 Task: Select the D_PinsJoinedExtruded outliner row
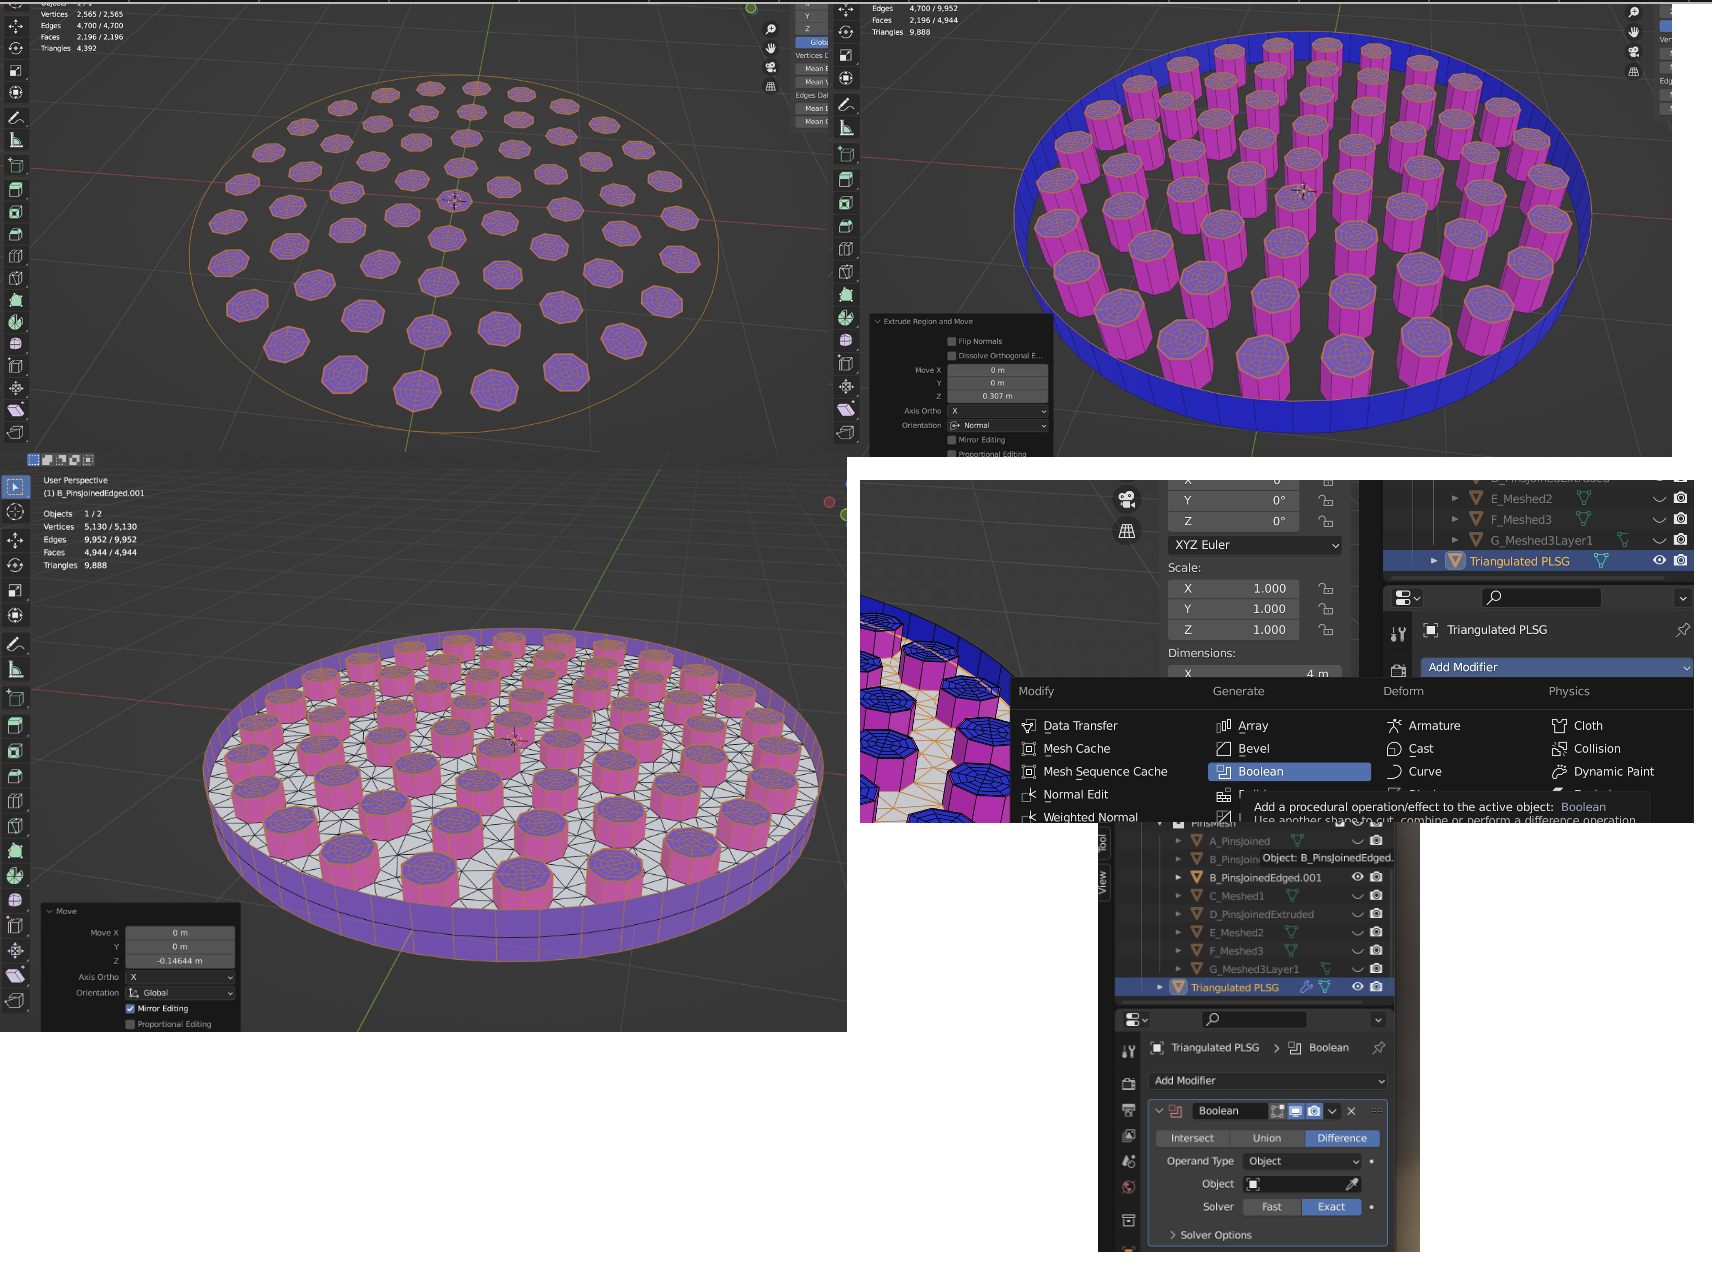click(x=1255, y=914)
